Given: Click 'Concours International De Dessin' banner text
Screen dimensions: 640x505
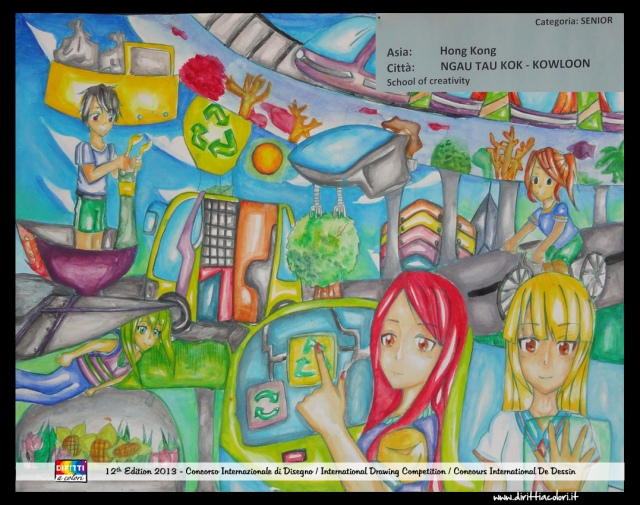Looking at the screenshot, I should (514, 471).
